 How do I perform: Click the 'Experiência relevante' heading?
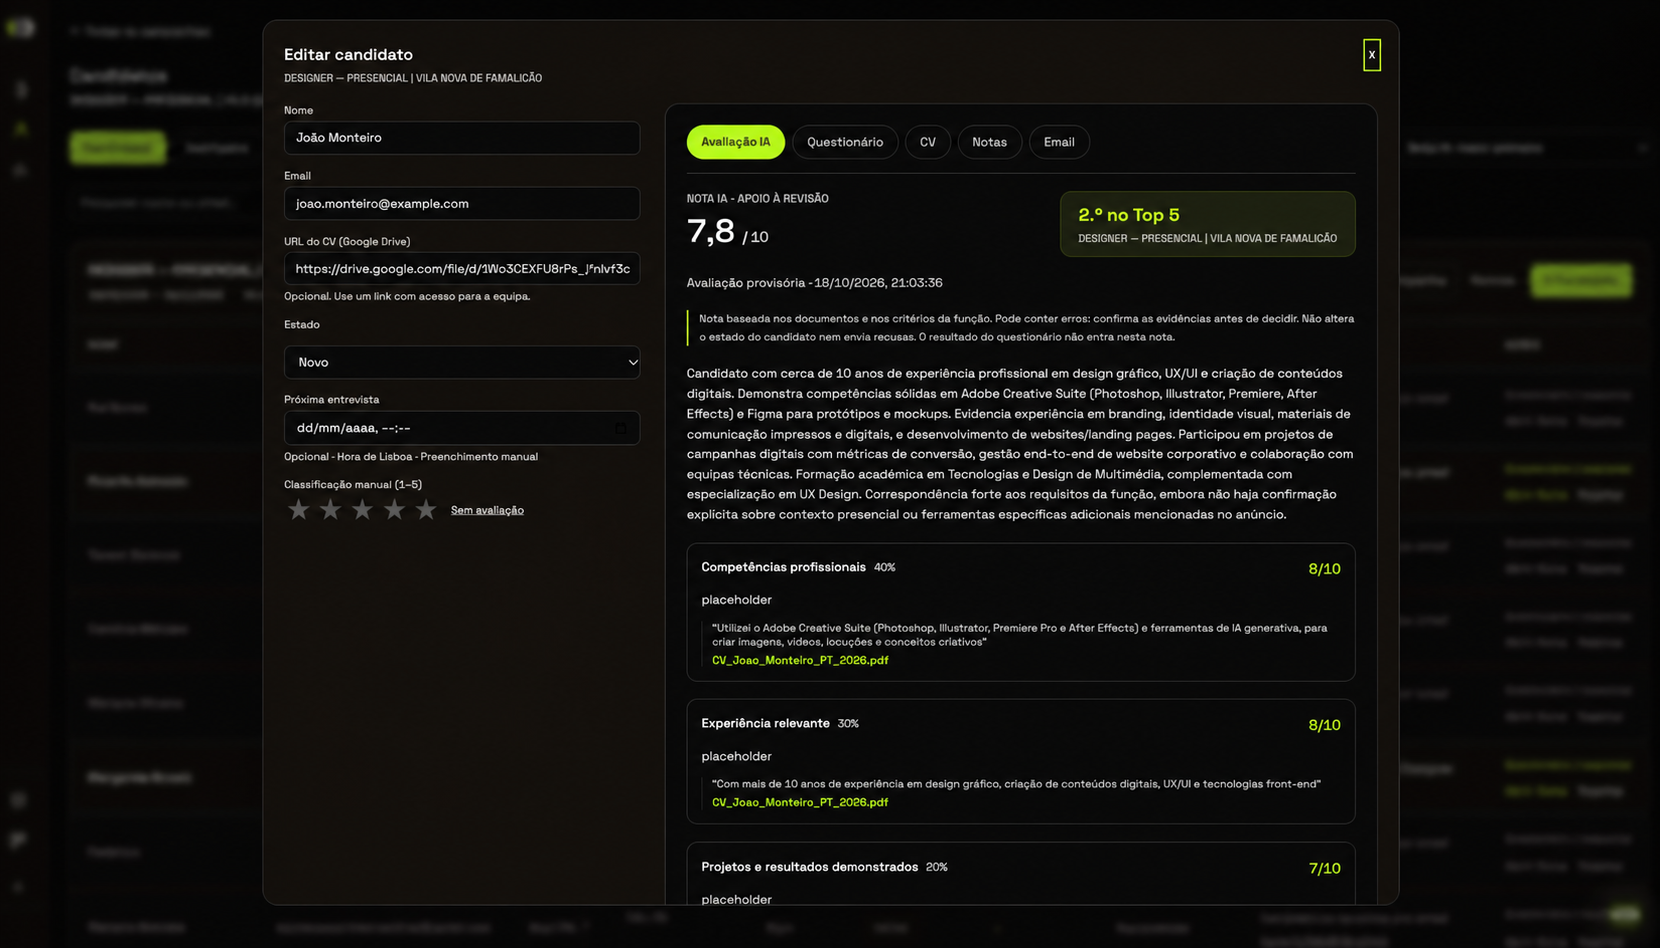[x=765, y=723]
